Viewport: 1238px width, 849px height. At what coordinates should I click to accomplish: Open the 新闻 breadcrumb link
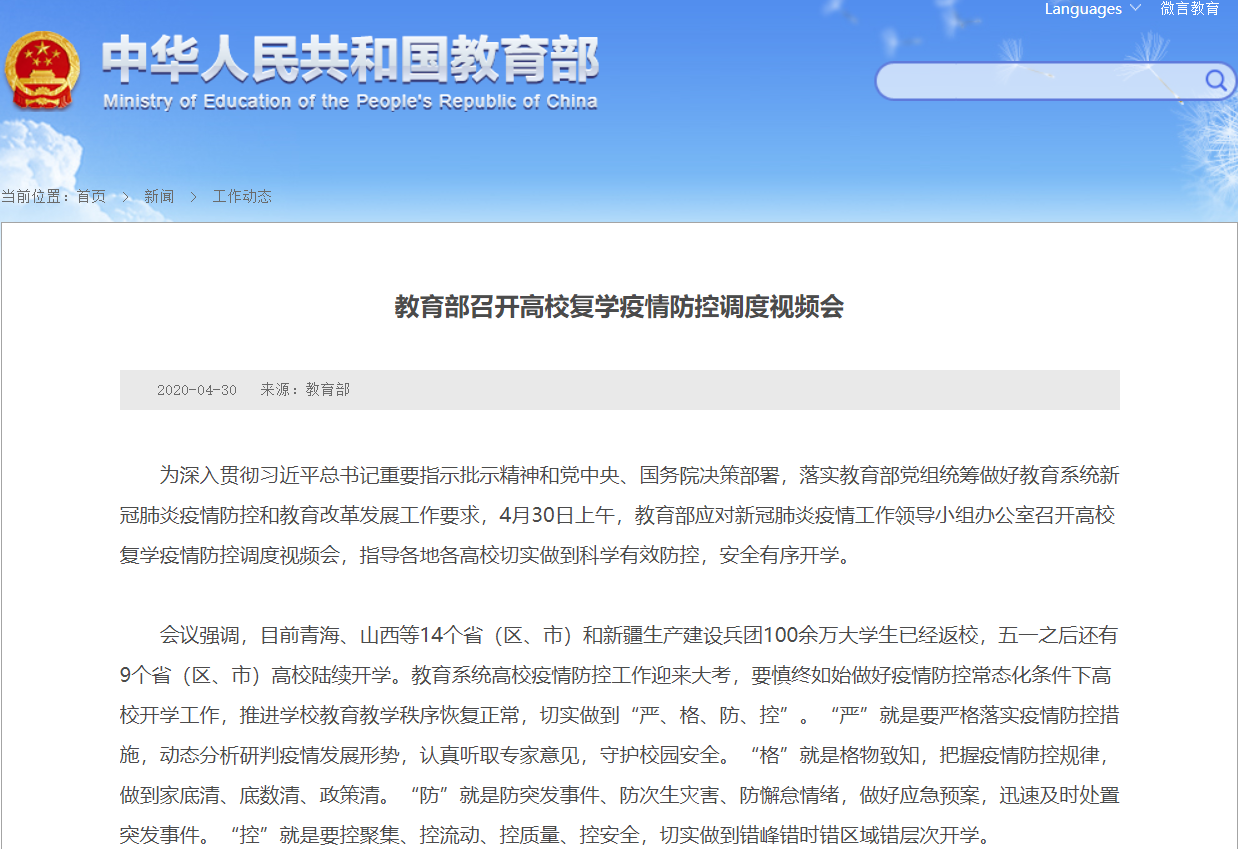coord(158,196)
